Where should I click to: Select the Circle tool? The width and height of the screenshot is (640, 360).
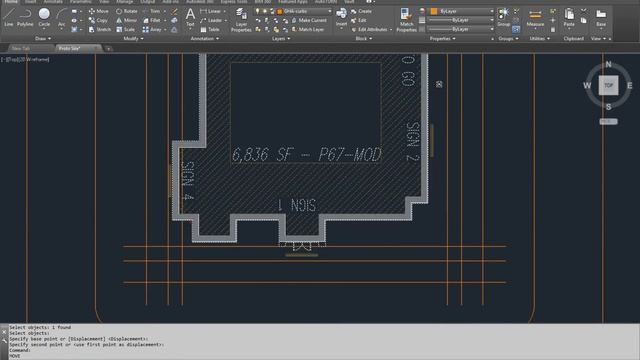(x=44, y=18)
